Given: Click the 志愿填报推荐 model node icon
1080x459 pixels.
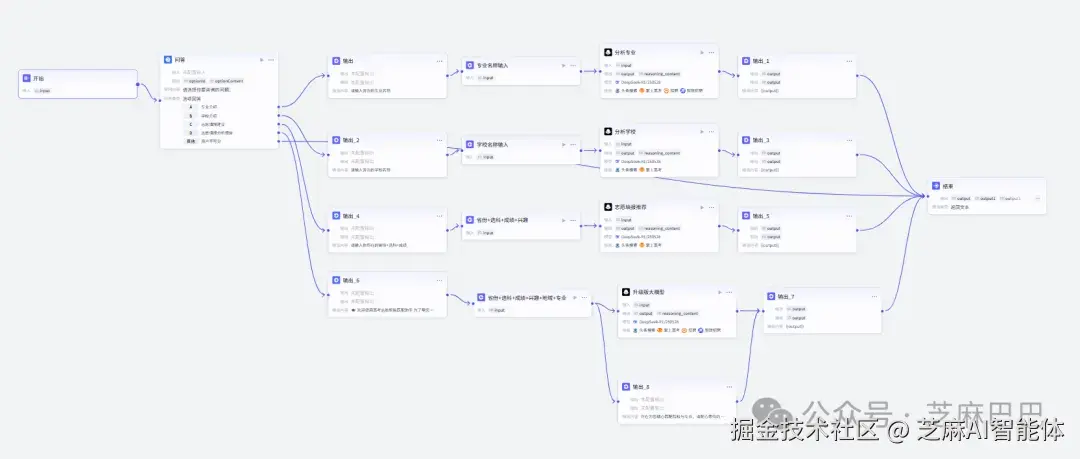Looking at the screenshot, I should point(608,207).
